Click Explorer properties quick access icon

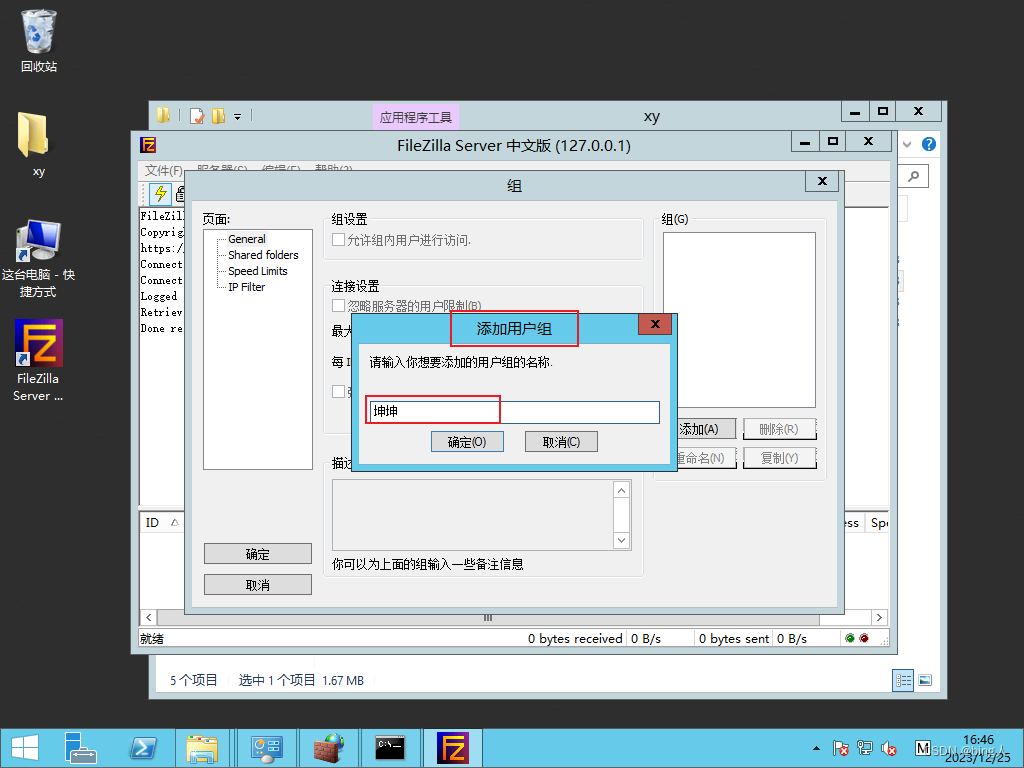(197, 116)
